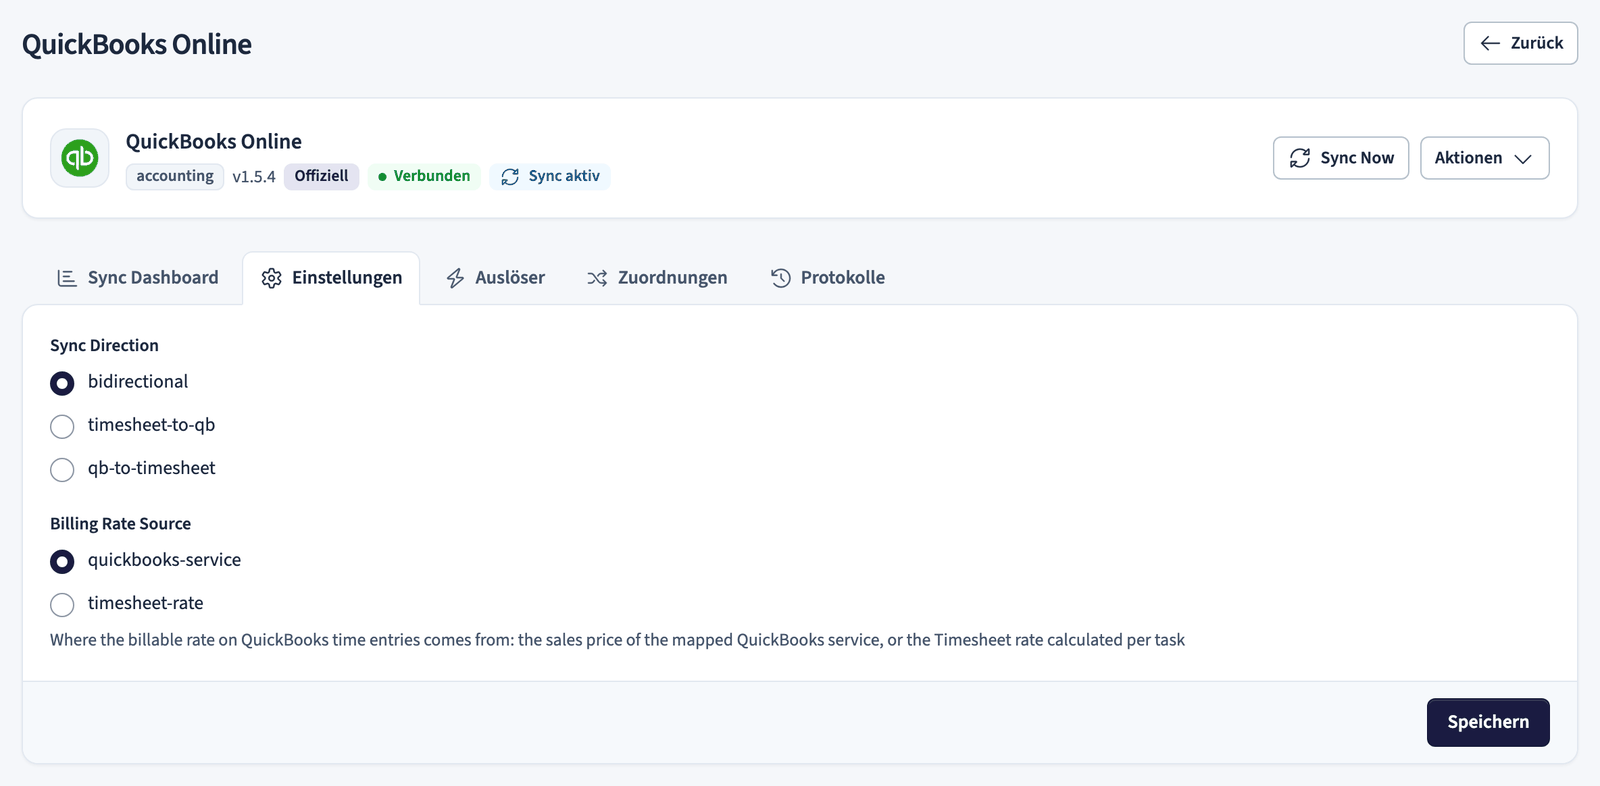Click the accounting category tag
This screenshot has height=786, width=1600.
click(175, 176)
